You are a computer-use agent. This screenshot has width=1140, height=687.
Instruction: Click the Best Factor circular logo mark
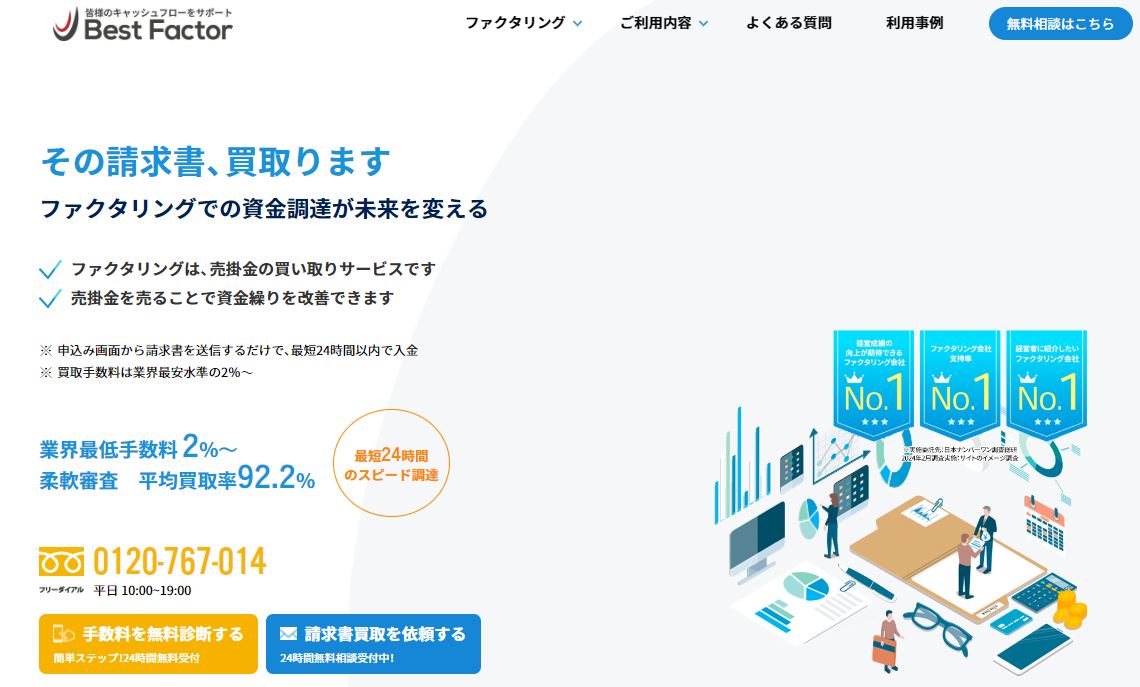click(x=66, y=24)
